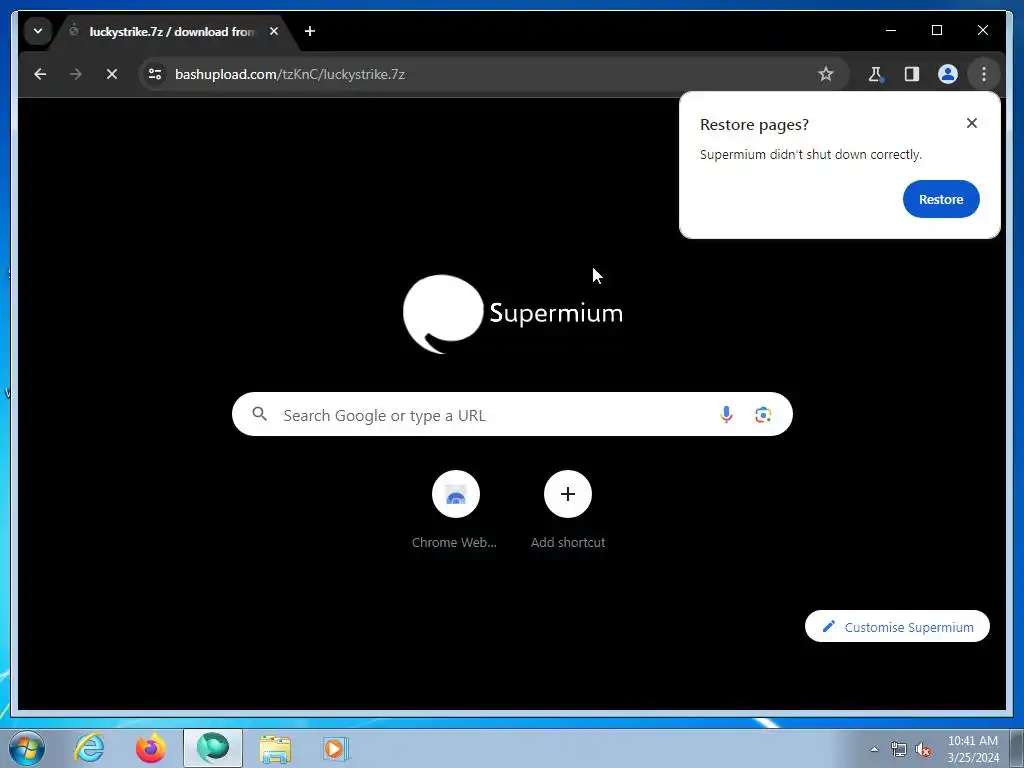Maximize the Supermium window
The width and height of the screenshot is (1024, 768).
(936, 30)
